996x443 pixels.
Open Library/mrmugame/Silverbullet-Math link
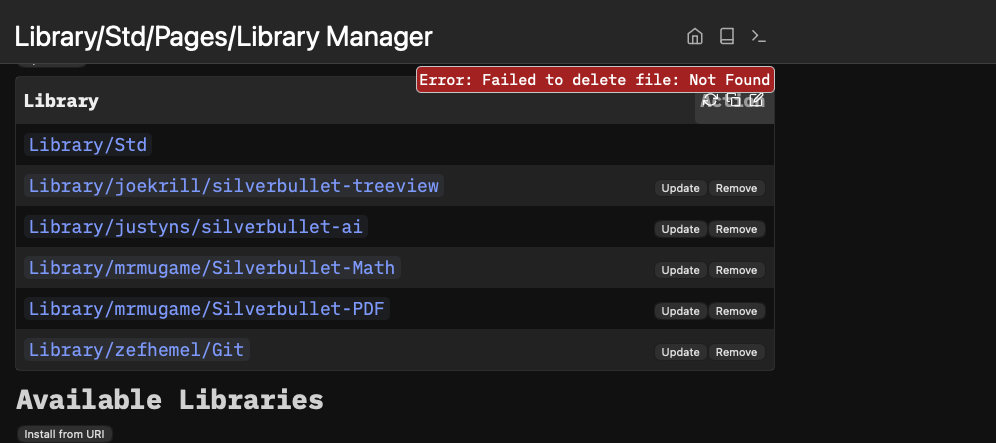pos(212,268)
